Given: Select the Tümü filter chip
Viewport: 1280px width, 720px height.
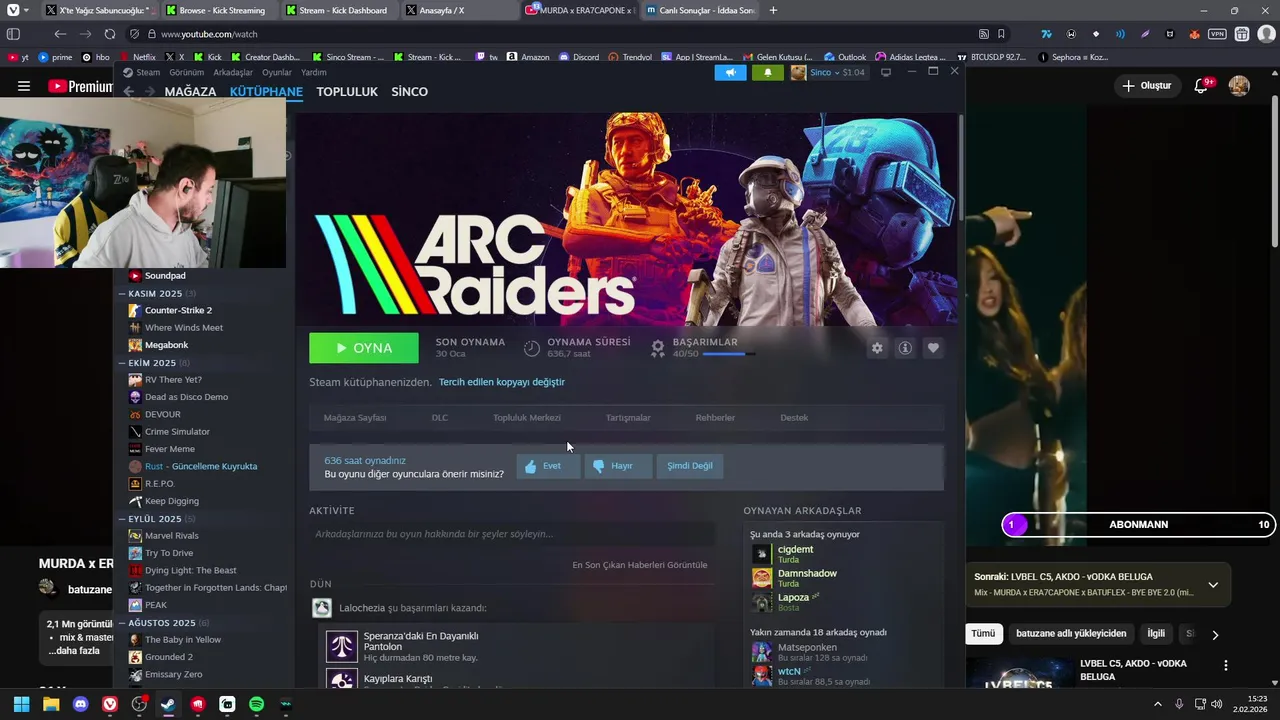Looking at the screenshot, I should (x=983, y=634).
